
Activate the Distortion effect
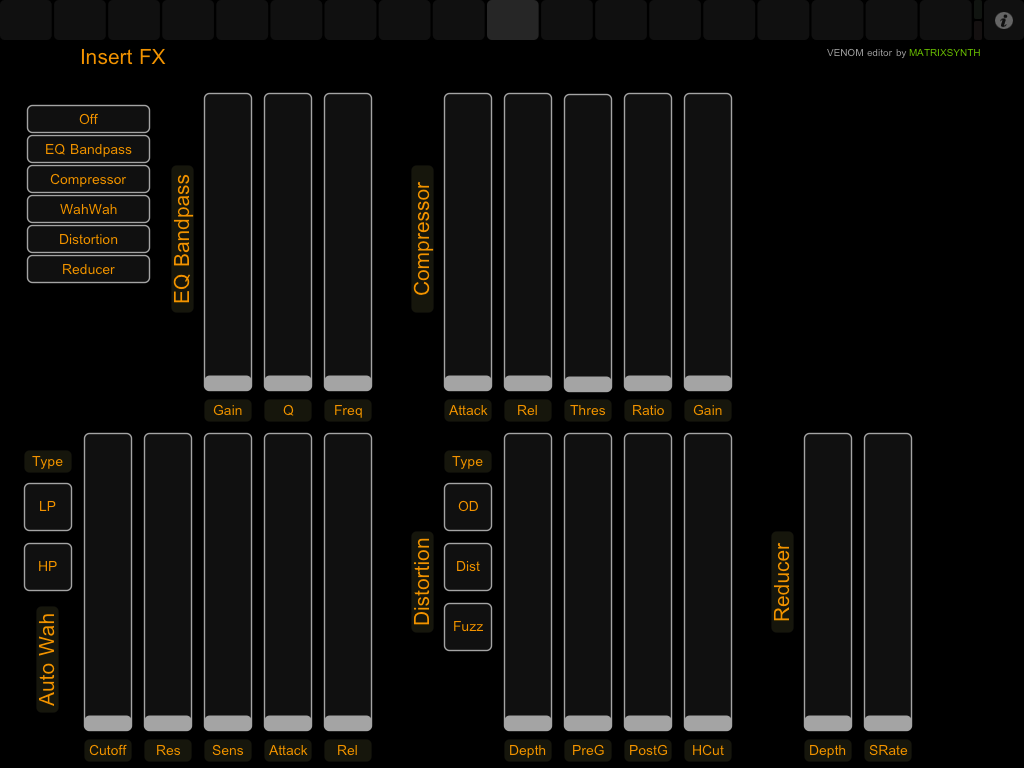click(88, 239)
